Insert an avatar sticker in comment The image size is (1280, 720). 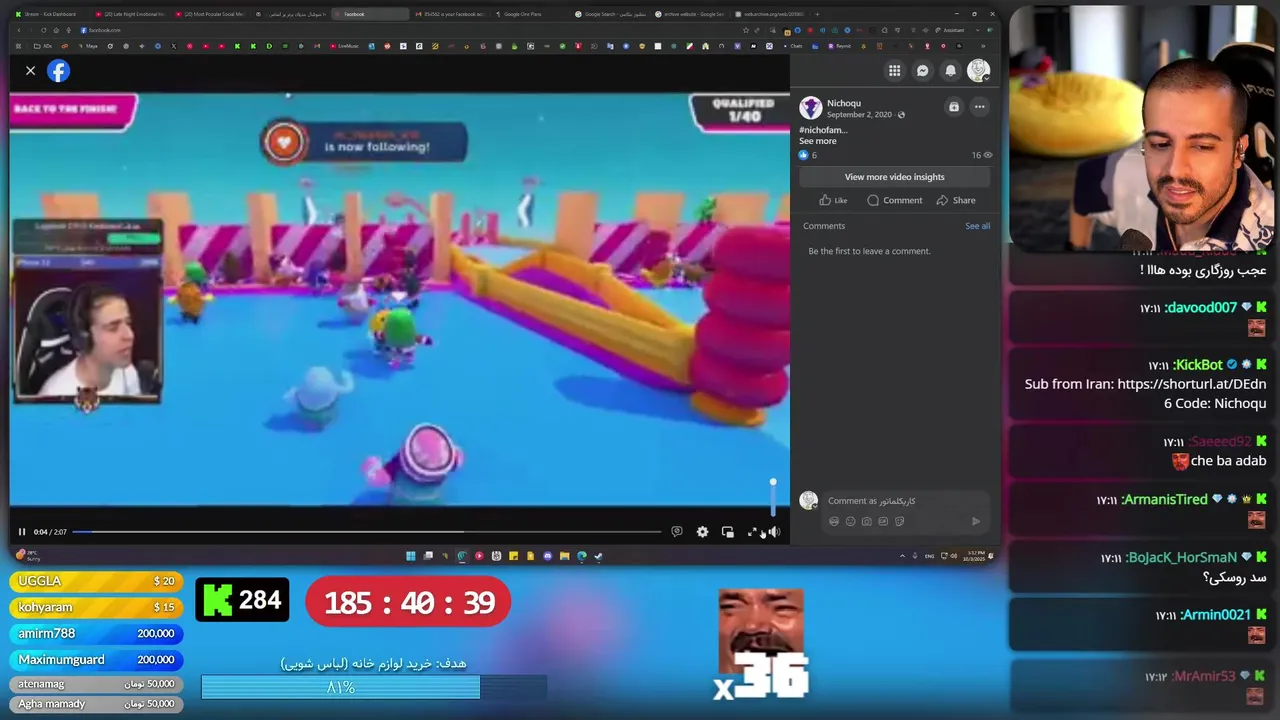point(834,521)
